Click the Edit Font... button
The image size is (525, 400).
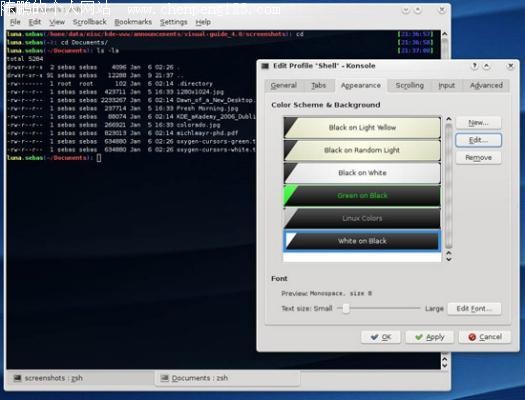point(474,308)
